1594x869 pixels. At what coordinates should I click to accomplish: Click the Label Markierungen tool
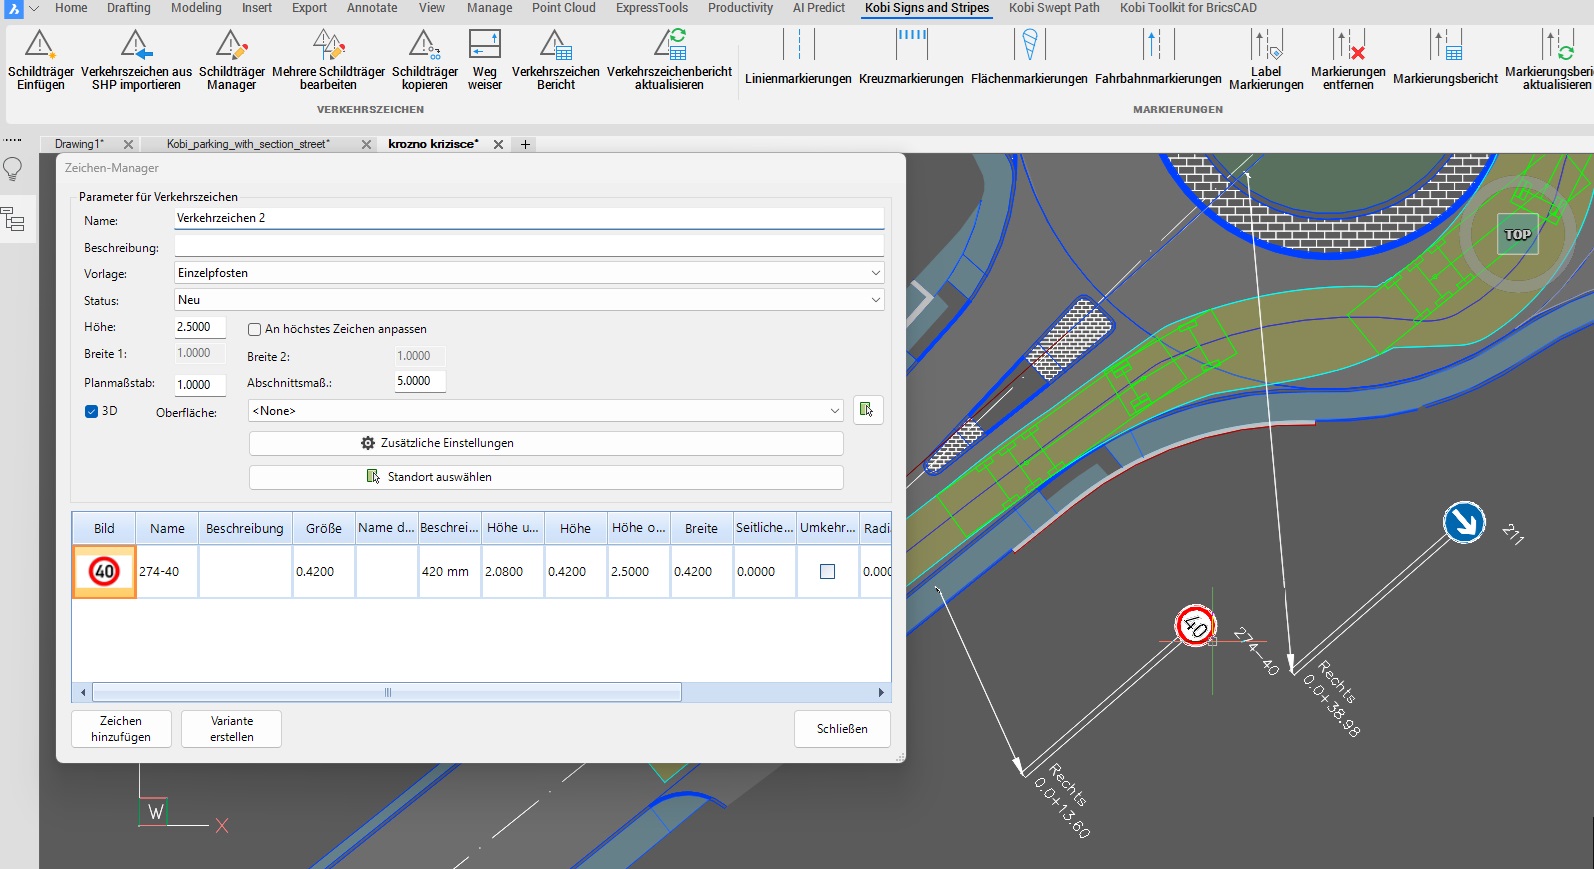tap(1266, 59)
